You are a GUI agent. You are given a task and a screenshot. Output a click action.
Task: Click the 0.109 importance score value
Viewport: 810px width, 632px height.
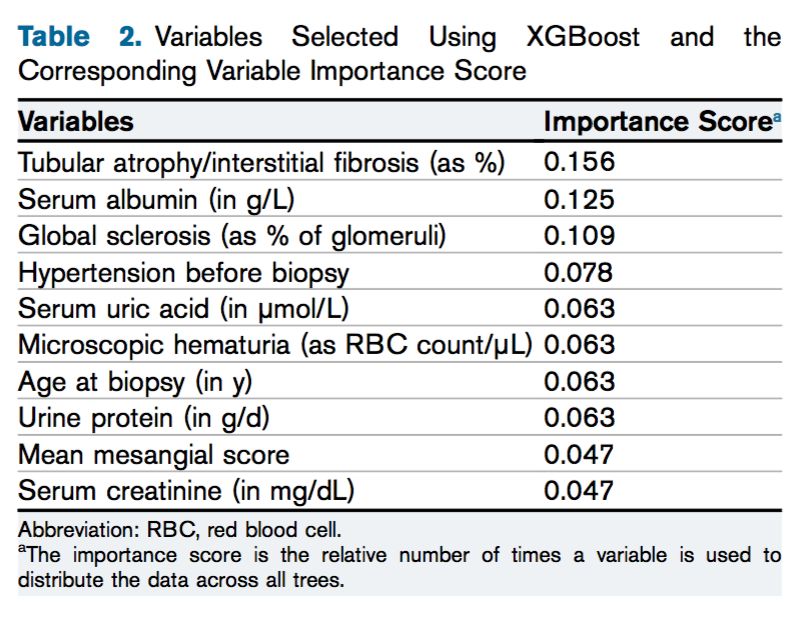tap(579, 236)
